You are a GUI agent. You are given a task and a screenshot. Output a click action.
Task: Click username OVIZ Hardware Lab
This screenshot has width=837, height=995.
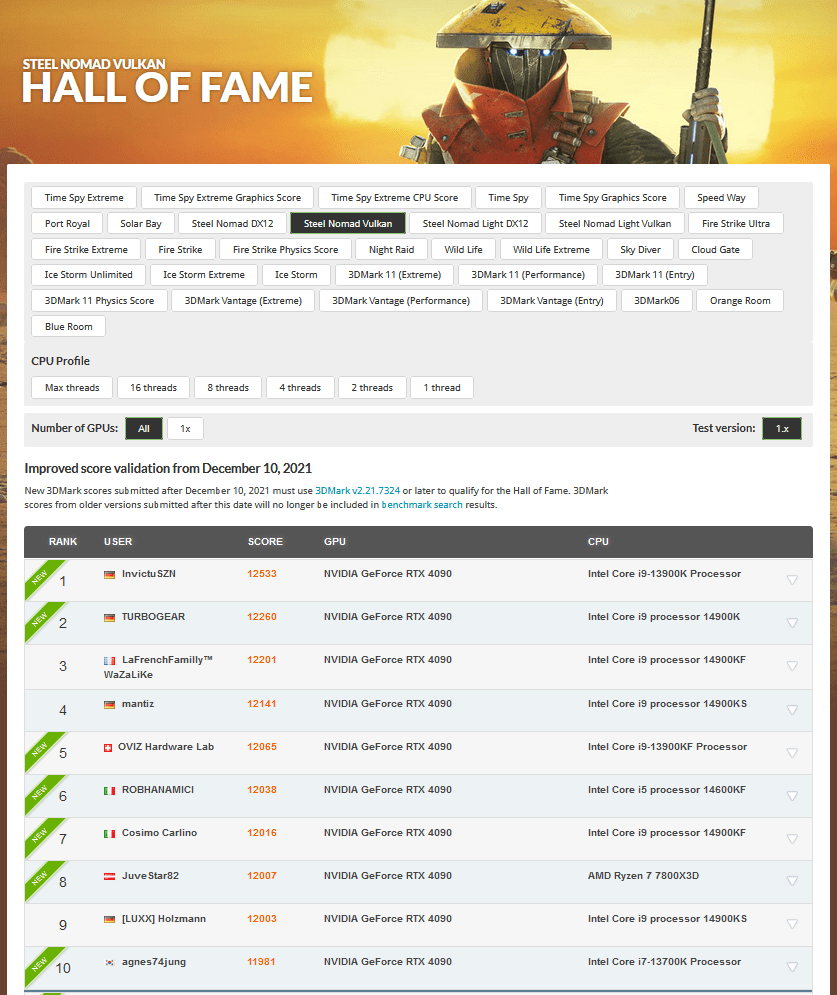(166, 747)
